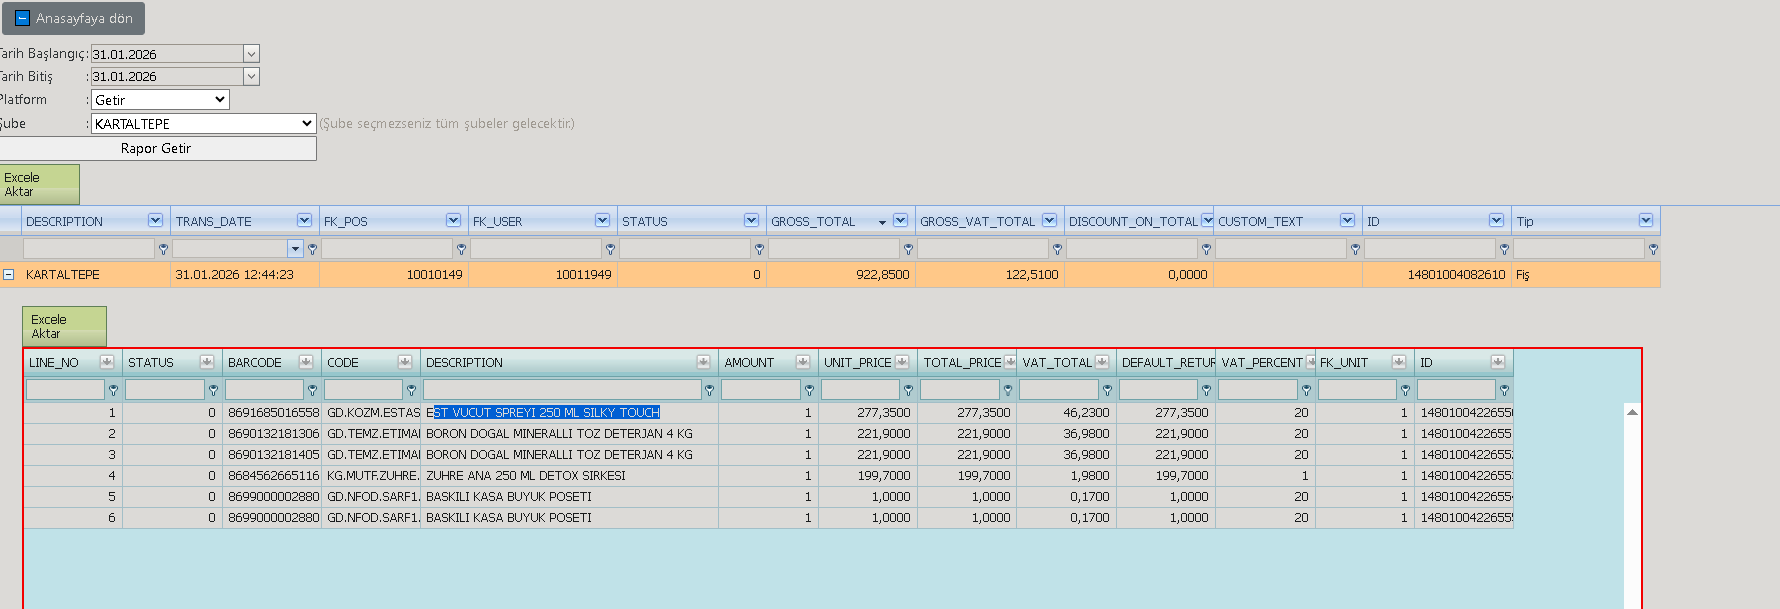Click the upper Excele Aktar button

click(x=38, y=185)
